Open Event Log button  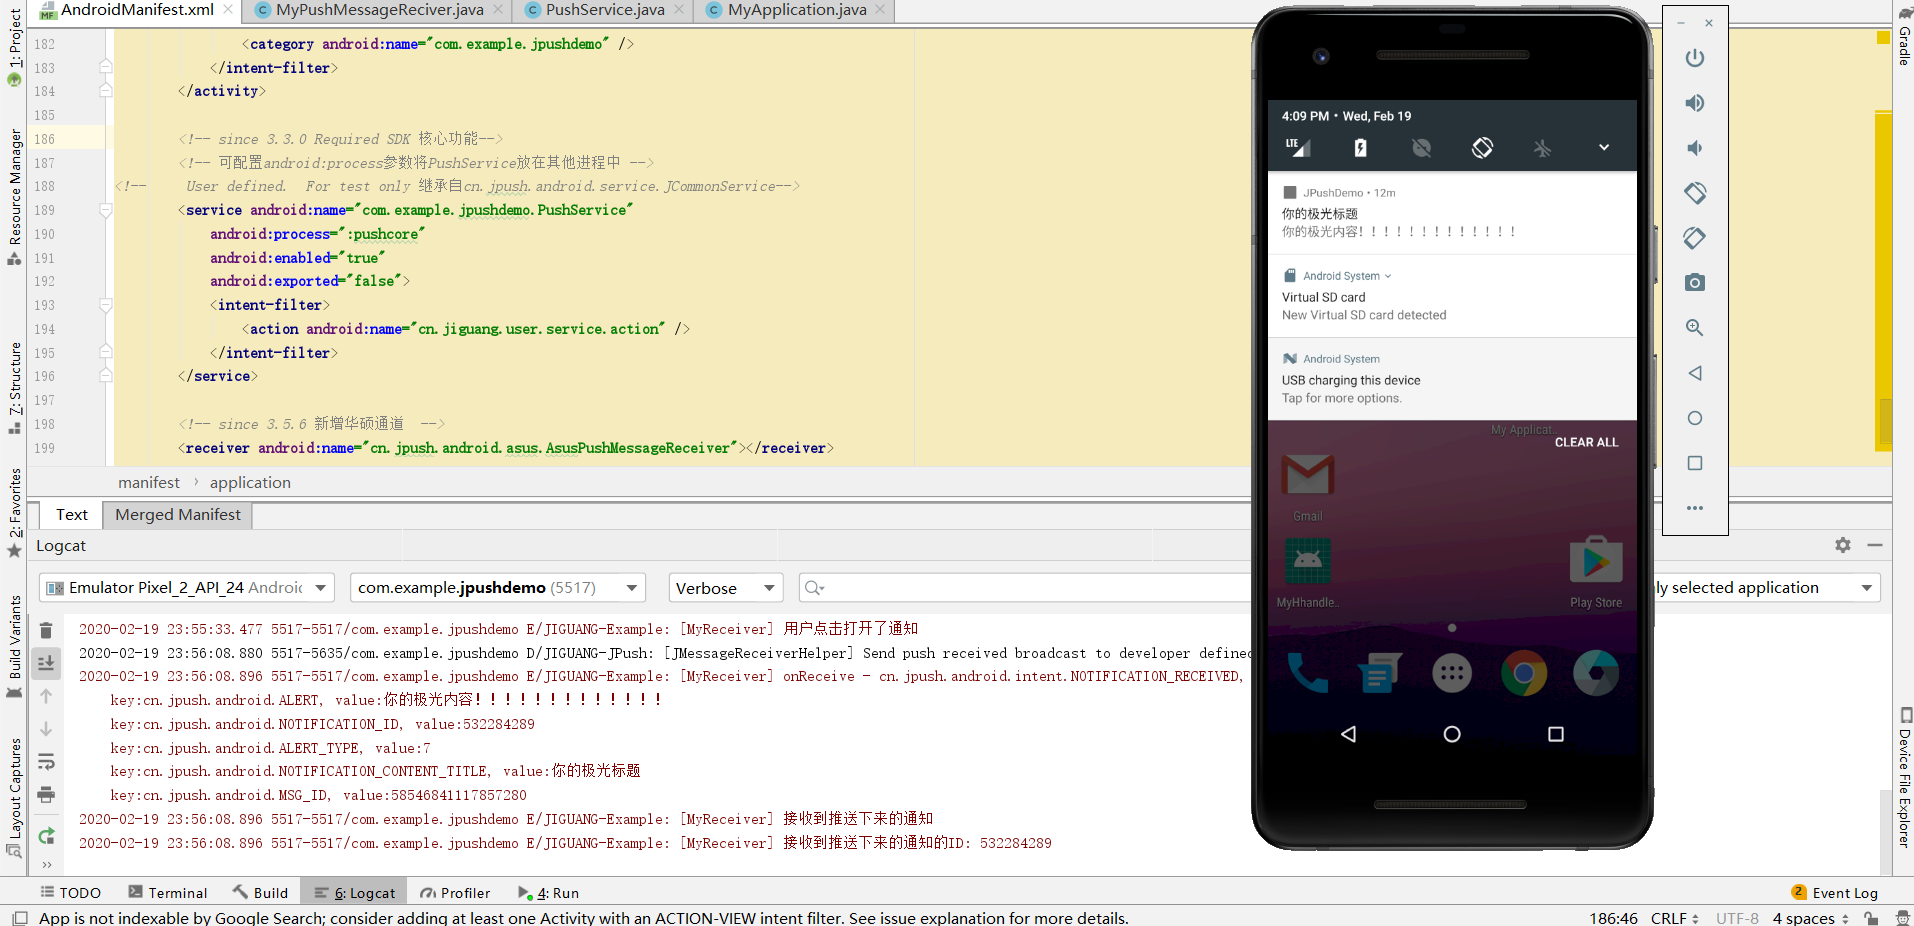(1835, 893)
